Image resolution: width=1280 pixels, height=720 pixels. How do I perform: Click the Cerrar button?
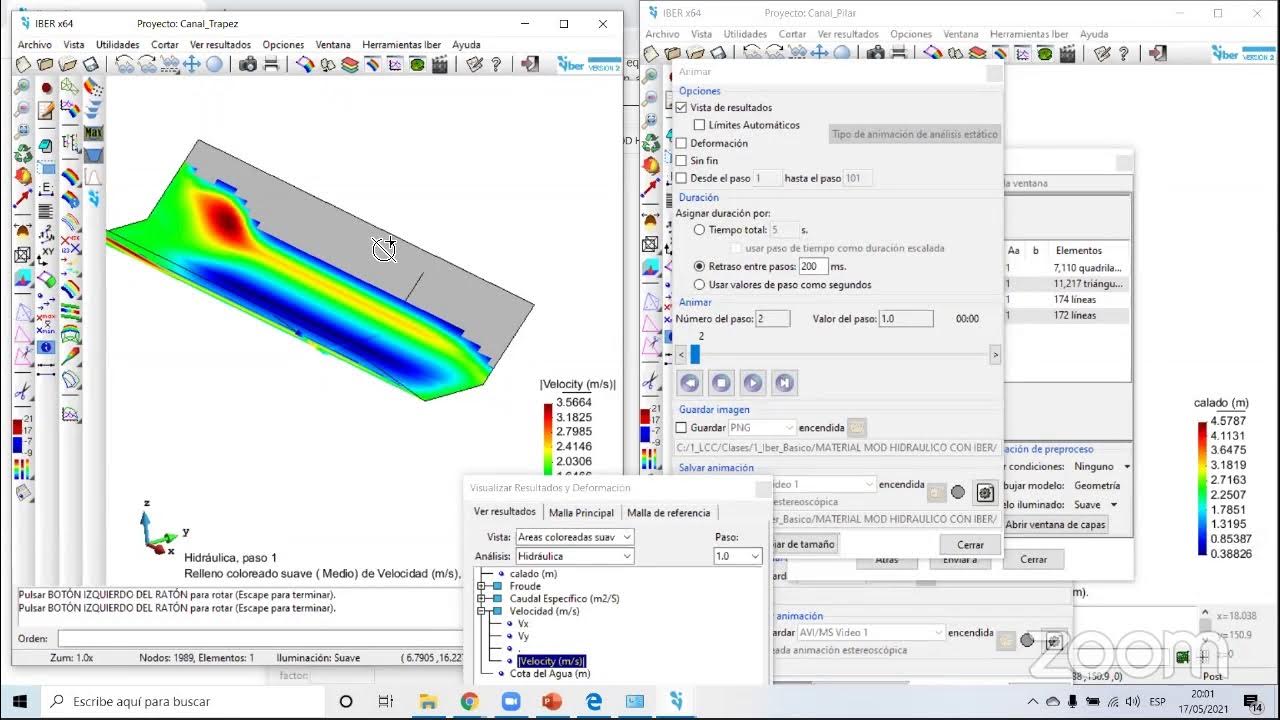(x=969, y=544)
